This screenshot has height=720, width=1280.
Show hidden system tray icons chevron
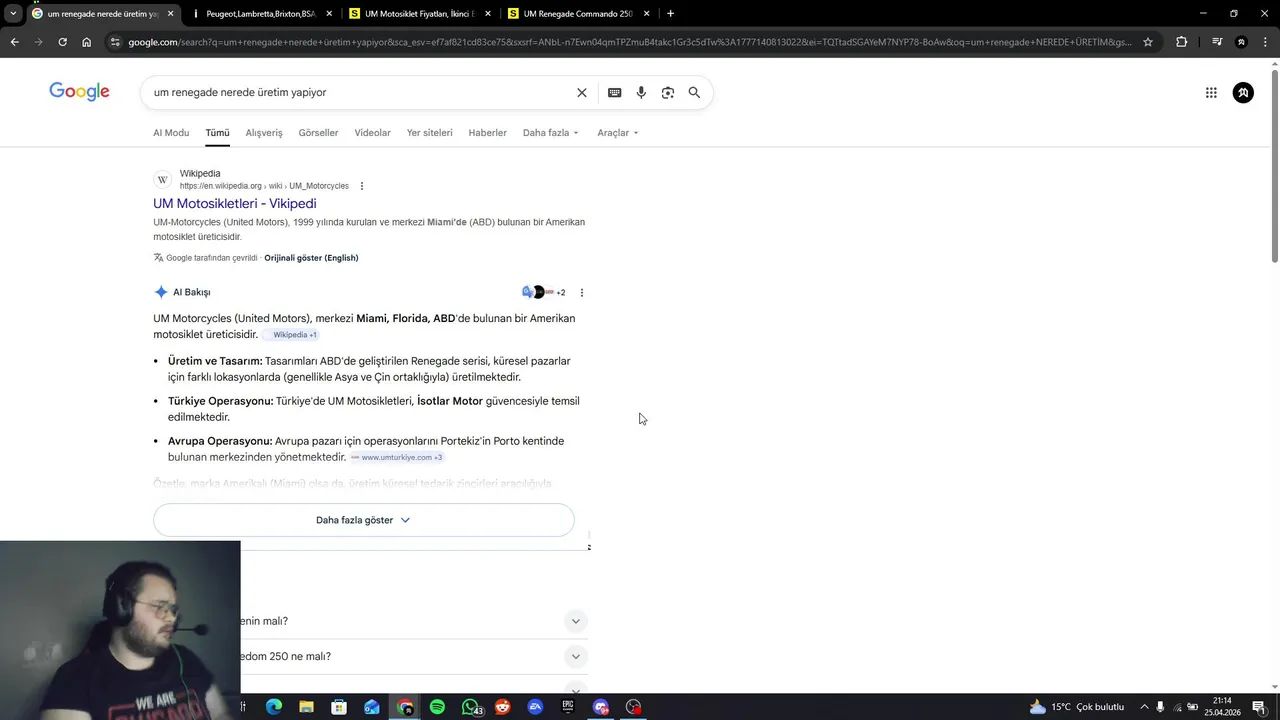coord(1144,707)
